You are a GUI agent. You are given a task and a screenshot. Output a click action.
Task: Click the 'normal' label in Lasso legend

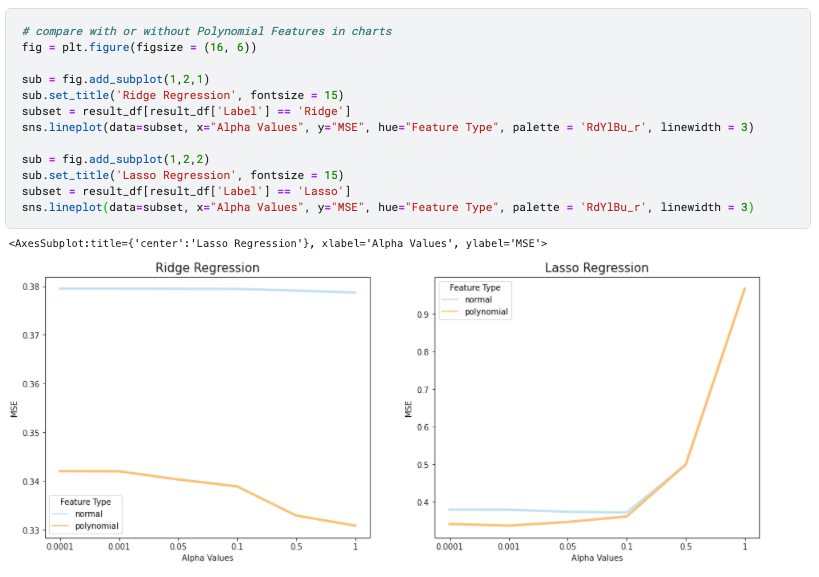pos(478,300)
